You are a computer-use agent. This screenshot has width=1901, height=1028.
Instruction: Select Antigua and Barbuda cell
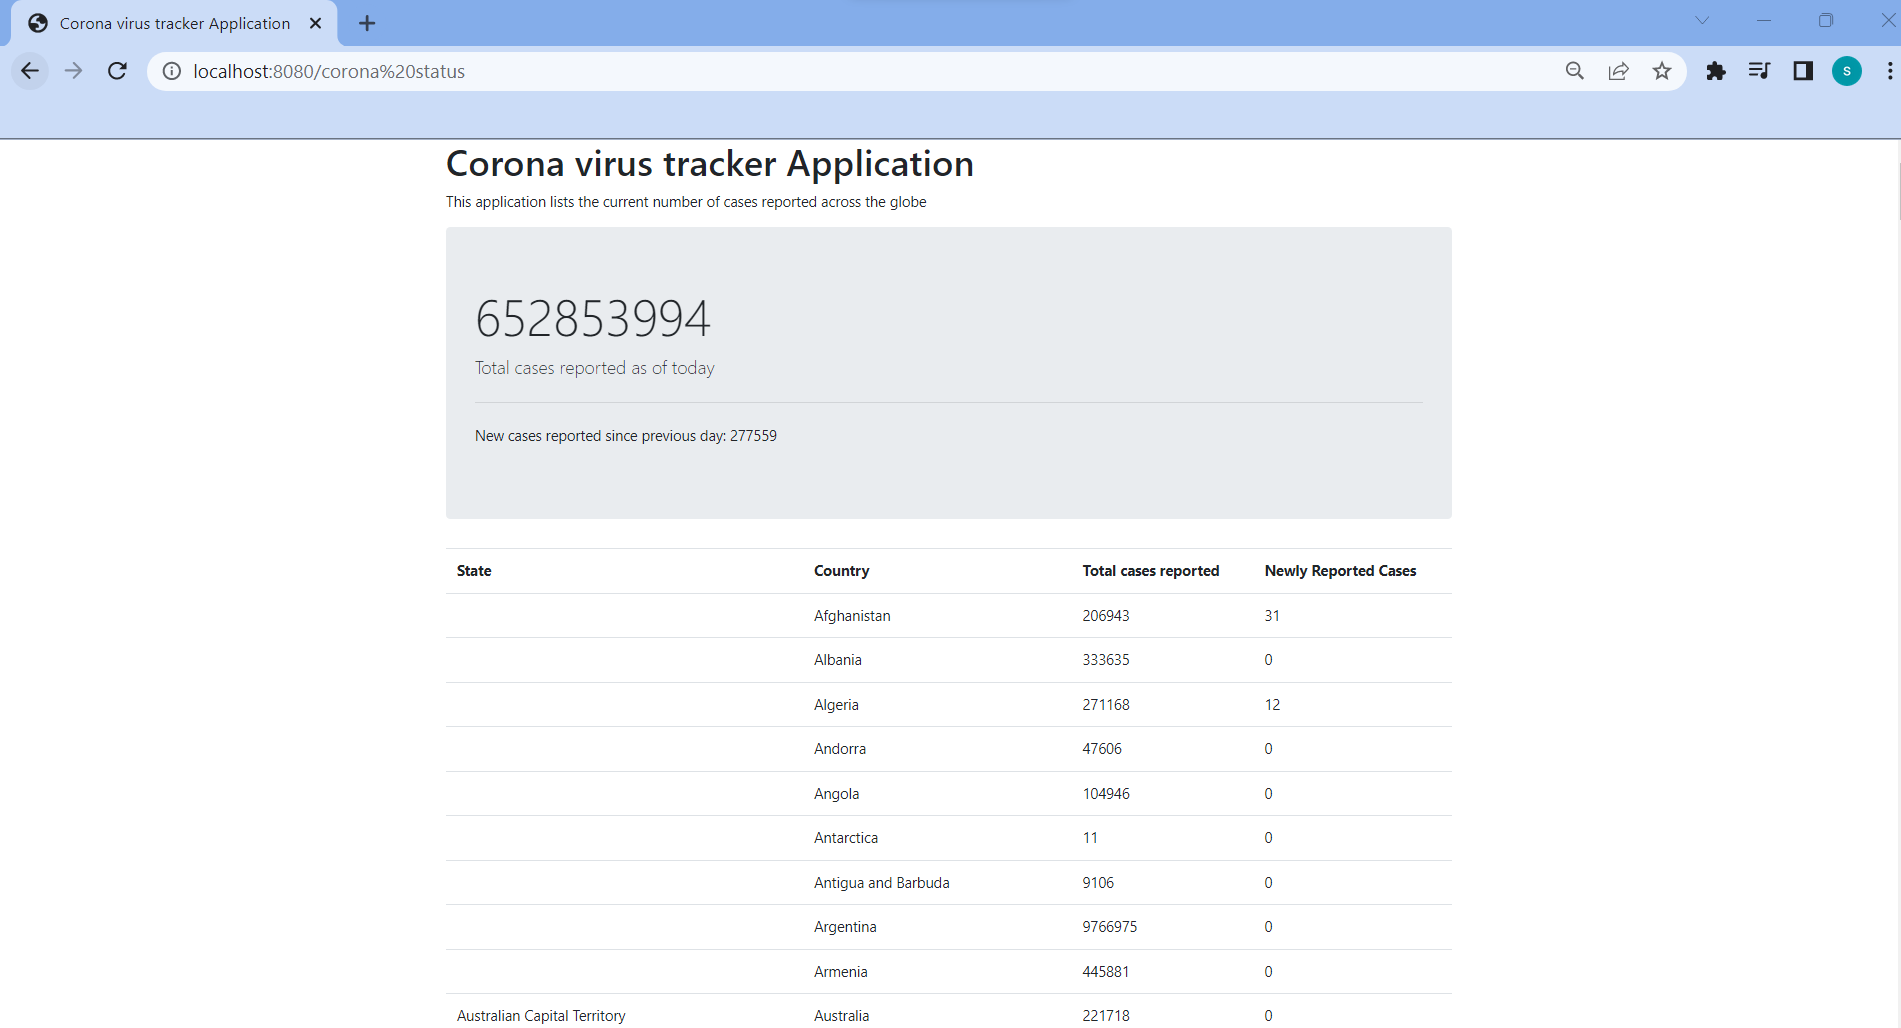click(882, 883)
